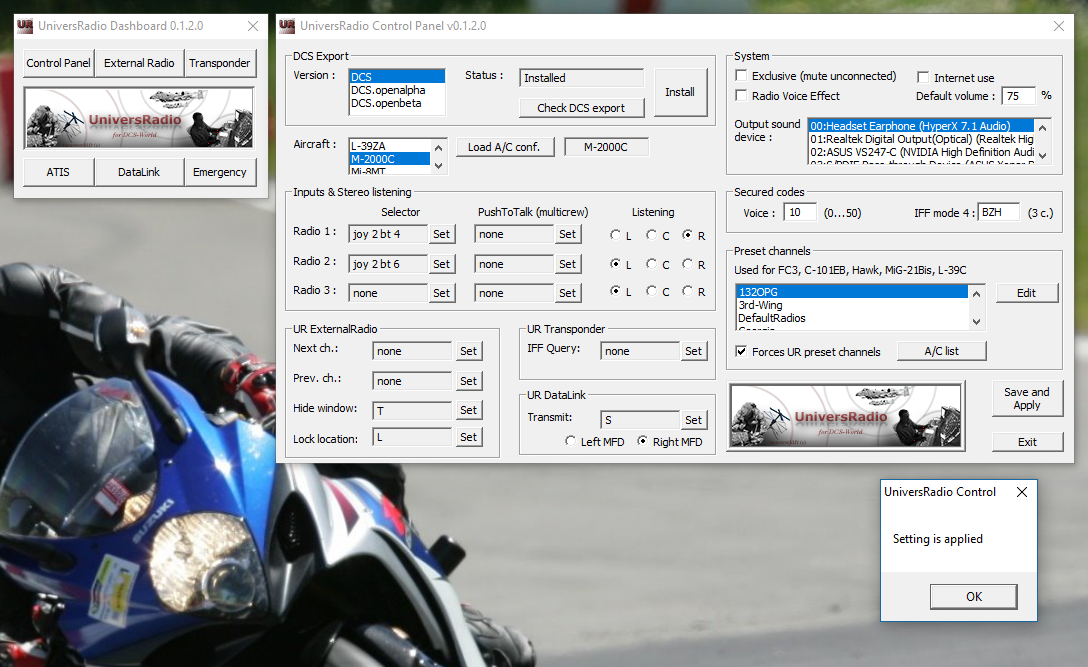Select DCS.openbeta in the Version list
Viewport: 1088px width, 667px height.
click(397, 103)
